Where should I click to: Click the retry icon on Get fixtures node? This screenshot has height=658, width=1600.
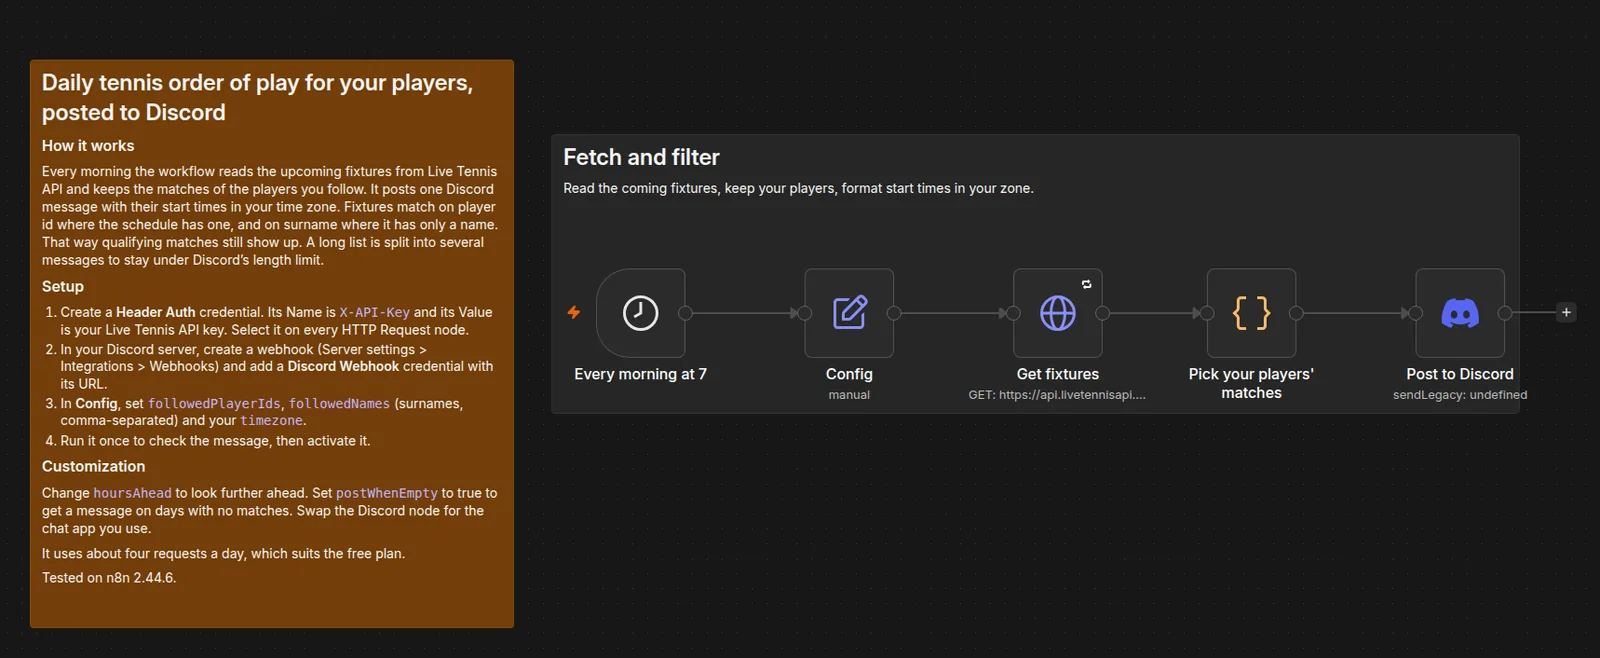click(1087, 284)
